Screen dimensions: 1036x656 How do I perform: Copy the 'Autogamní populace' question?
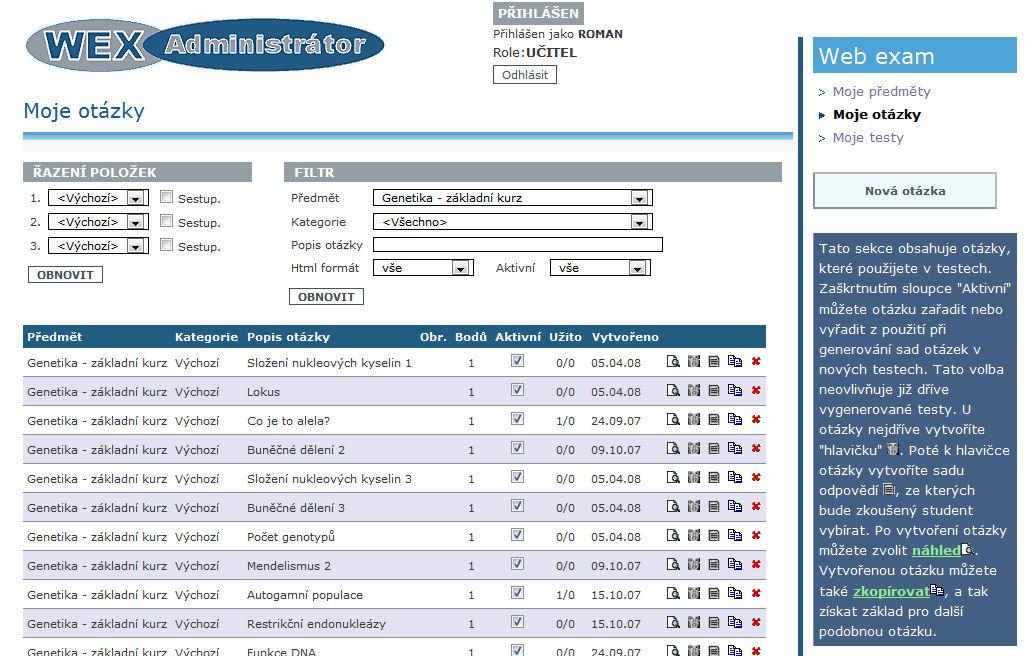[x=735, y=594]
